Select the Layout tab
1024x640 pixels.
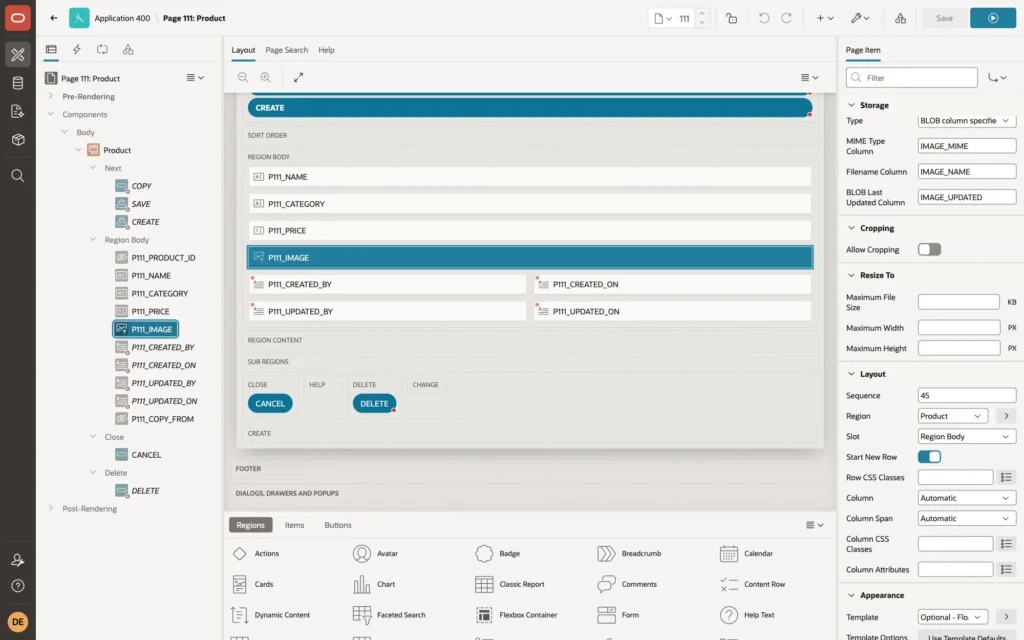(x=243, y=50)
